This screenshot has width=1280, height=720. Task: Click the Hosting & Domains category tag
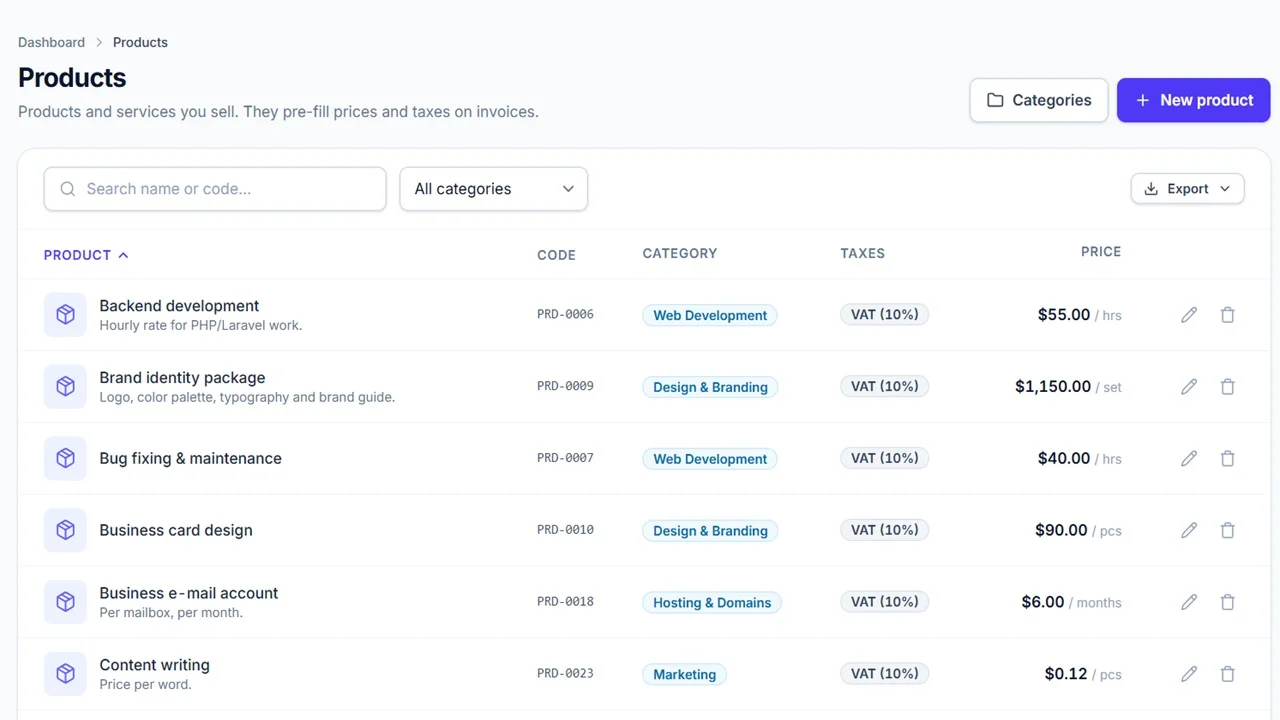712,602
